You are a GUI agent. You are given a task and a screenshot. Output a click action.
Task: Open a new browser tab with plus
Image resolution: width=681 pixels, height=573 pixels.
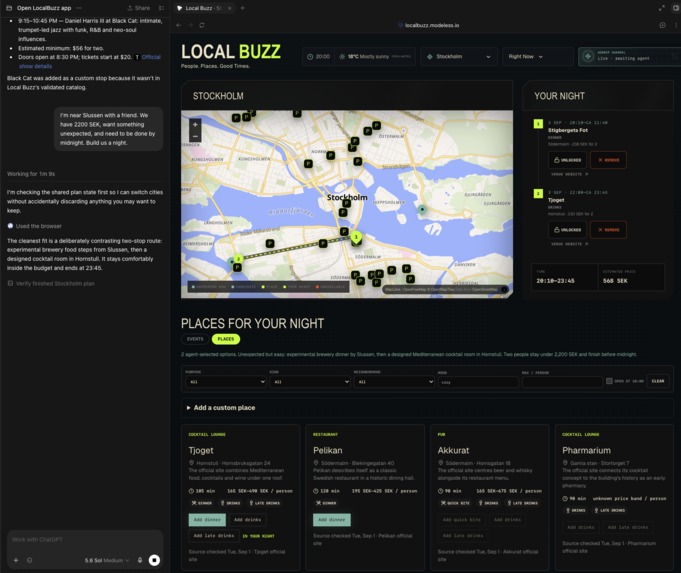[242, 8]
